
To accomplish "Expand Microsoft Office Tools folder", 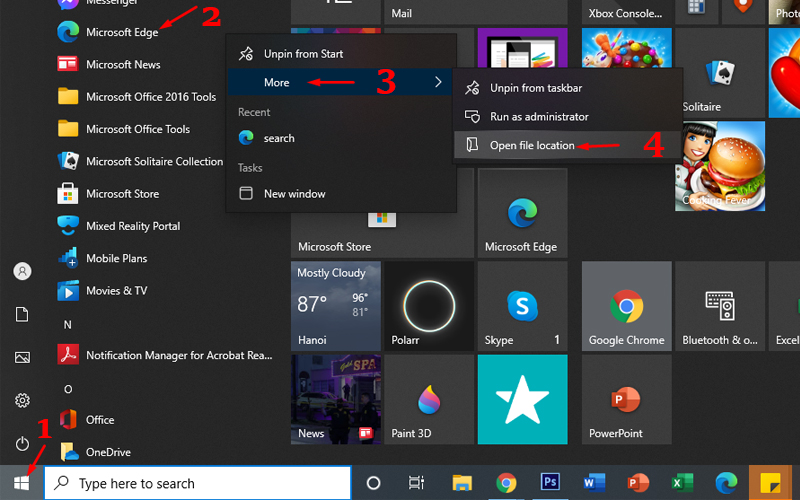I will (x=124, y=129).
